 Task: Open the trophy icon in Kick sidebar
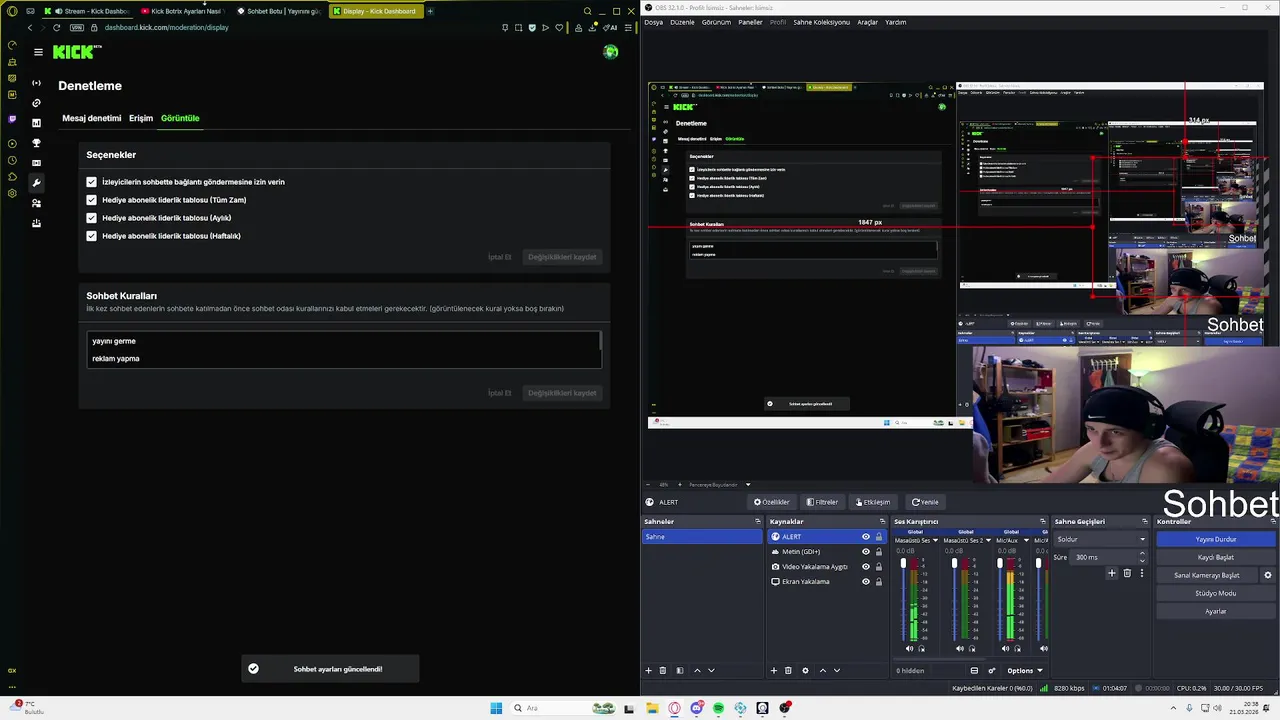[37, 143]
